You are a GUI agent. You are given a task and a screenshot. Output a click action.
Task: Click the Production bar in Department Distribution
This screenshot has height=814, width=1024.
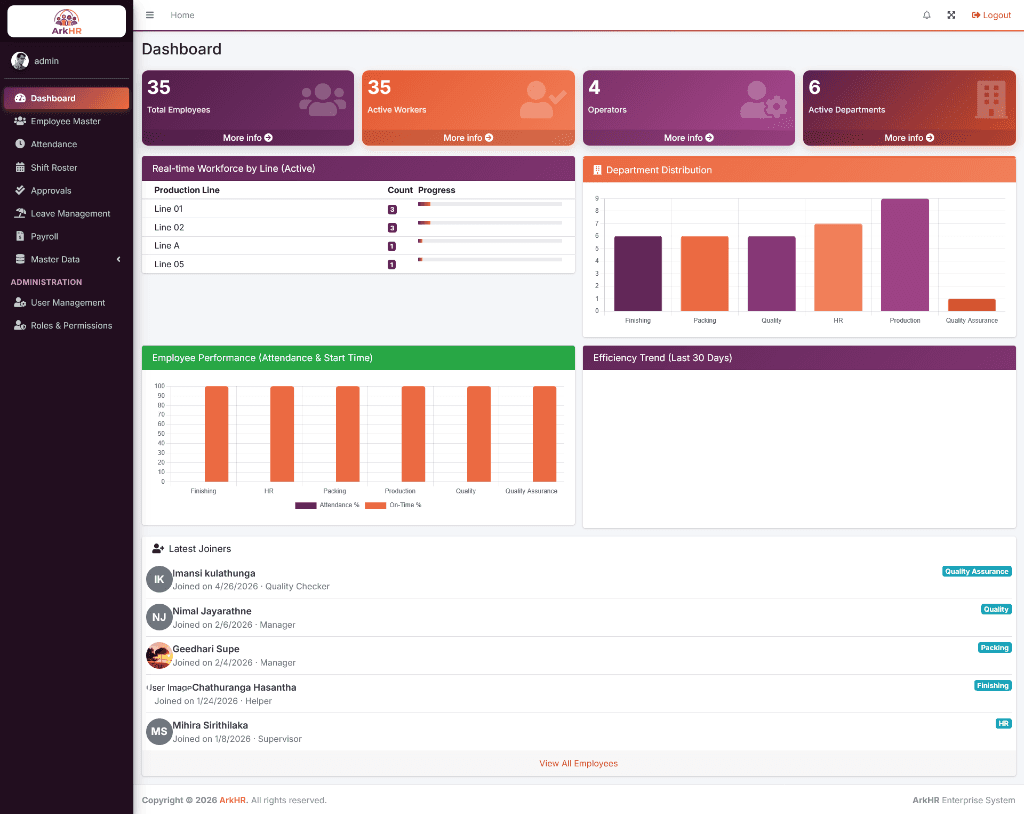(x=904, y=255)
